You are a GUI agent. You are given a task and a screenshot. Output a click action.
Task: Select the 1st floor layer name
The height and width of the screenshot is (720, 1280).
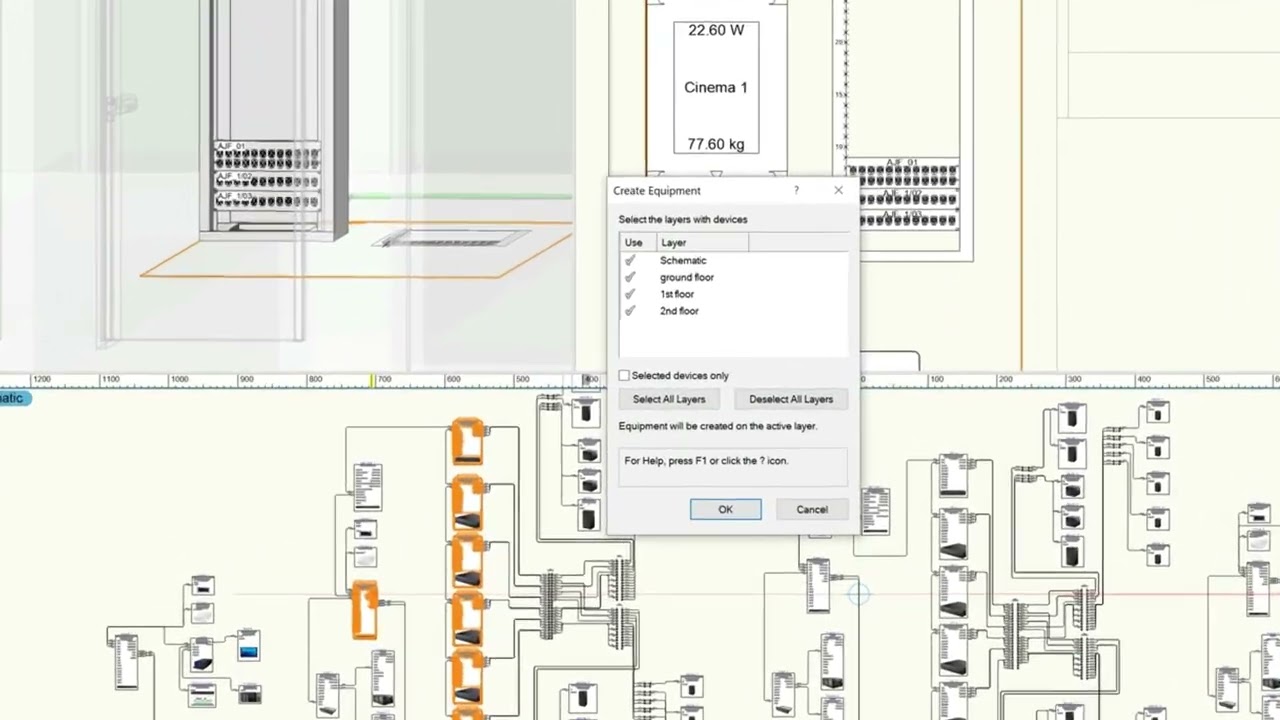pos(677,294)
